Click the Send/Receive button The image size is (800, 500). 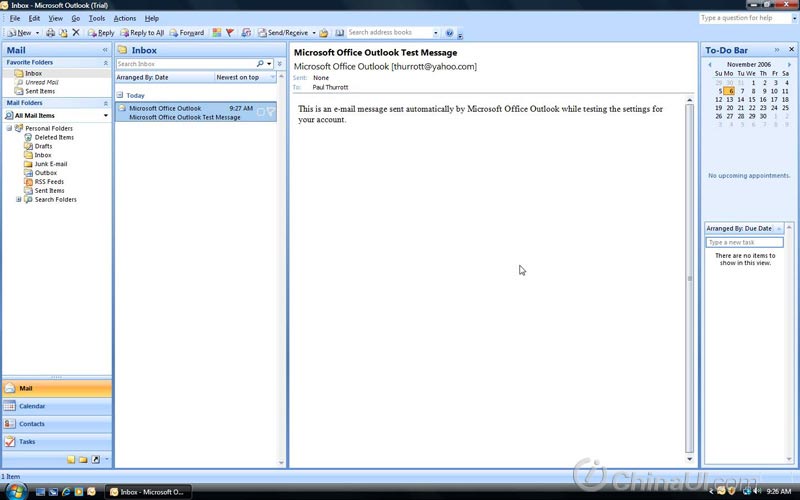coord(283,33)
